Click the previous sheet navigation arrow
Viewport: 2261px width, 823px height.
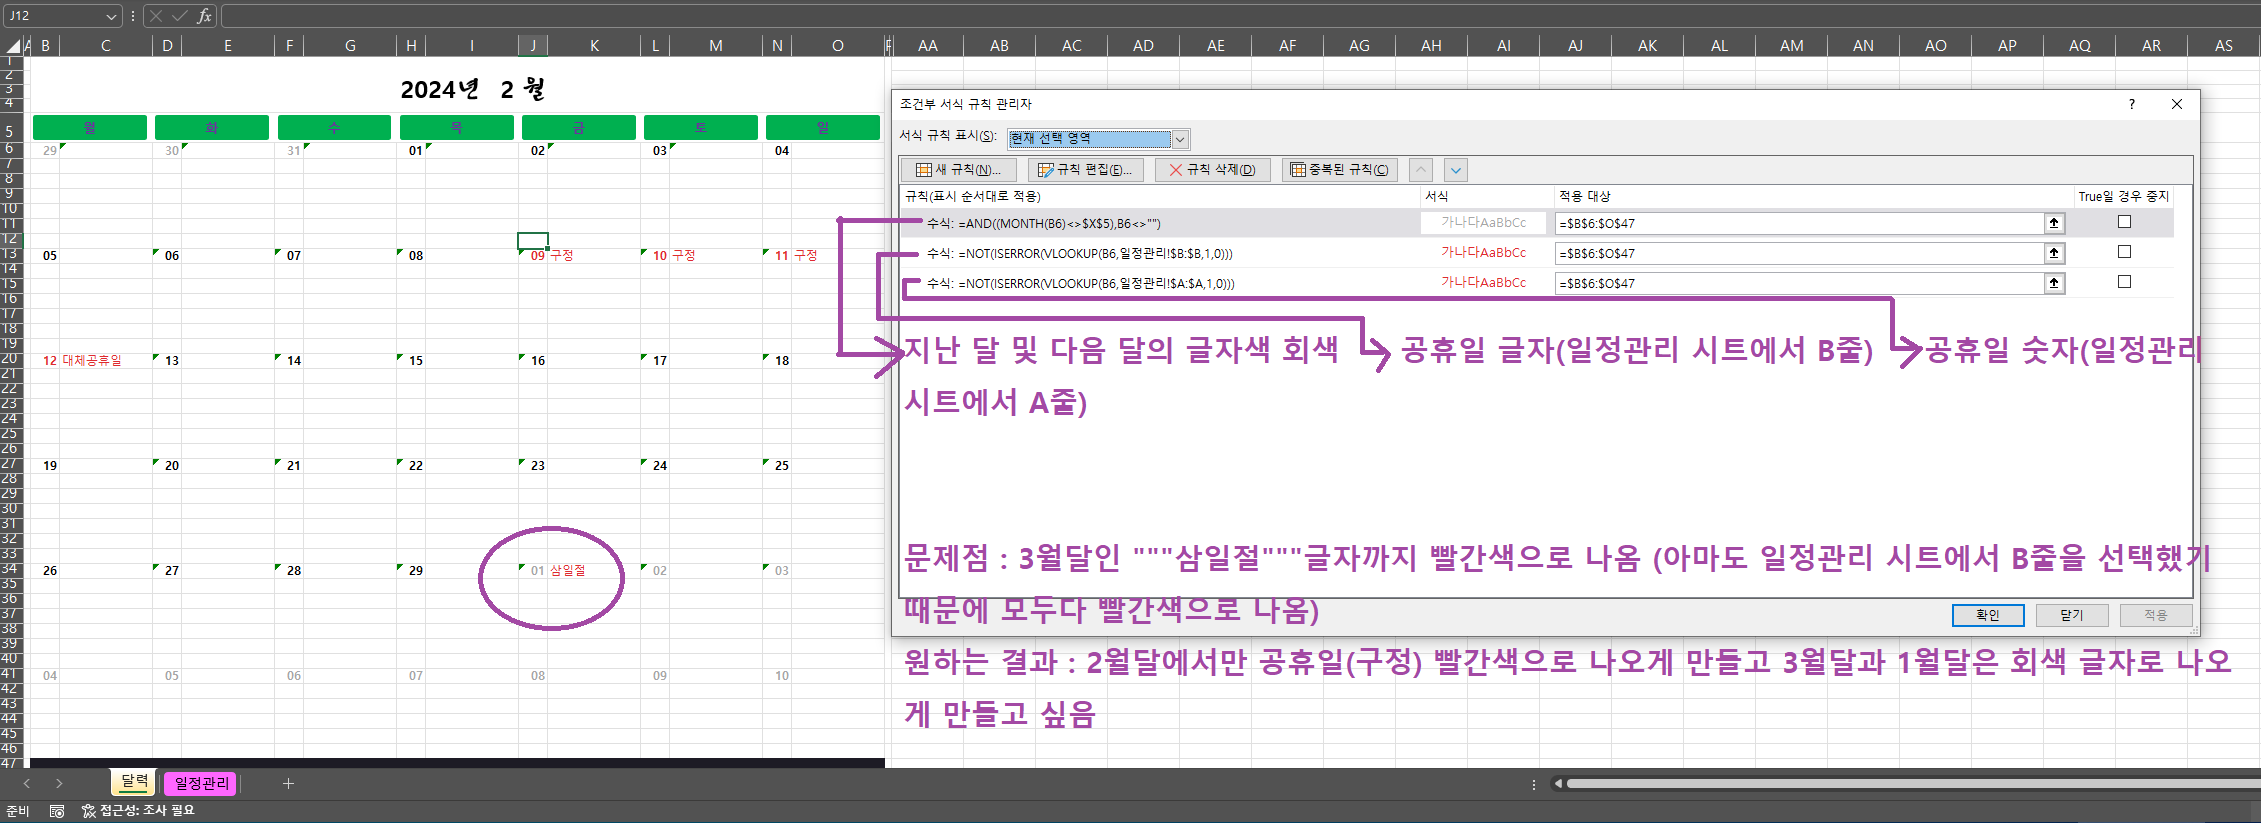(27, 783)
